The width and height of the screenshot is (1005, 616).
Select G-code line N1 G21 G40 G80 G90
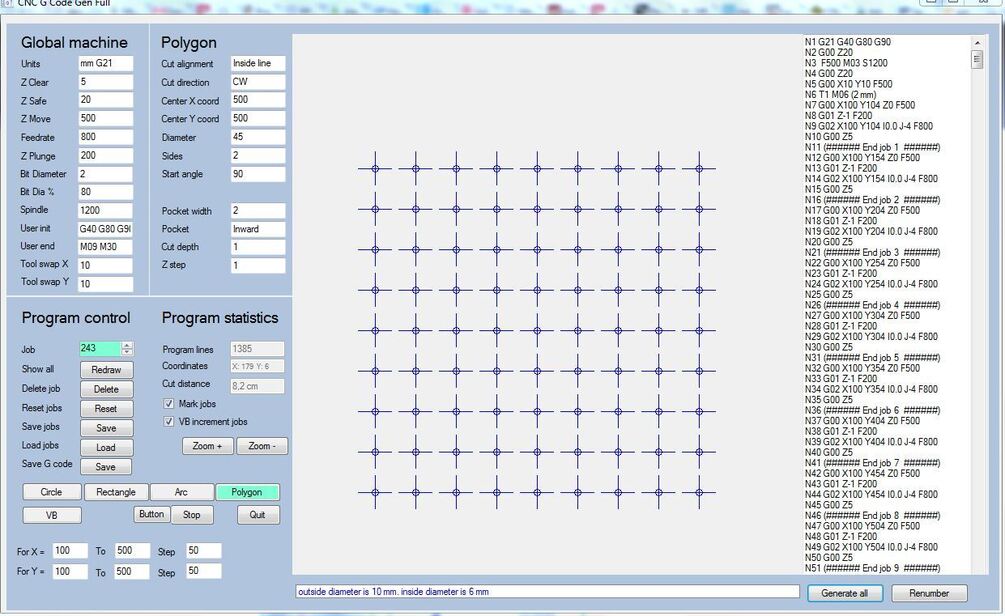(847, 42)
